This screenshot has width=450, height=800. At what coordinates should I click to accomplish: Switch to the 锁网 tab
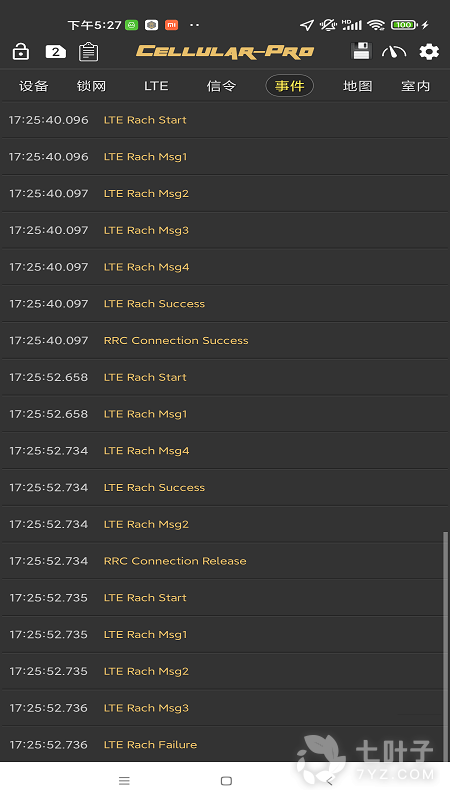tap(91, 86)
